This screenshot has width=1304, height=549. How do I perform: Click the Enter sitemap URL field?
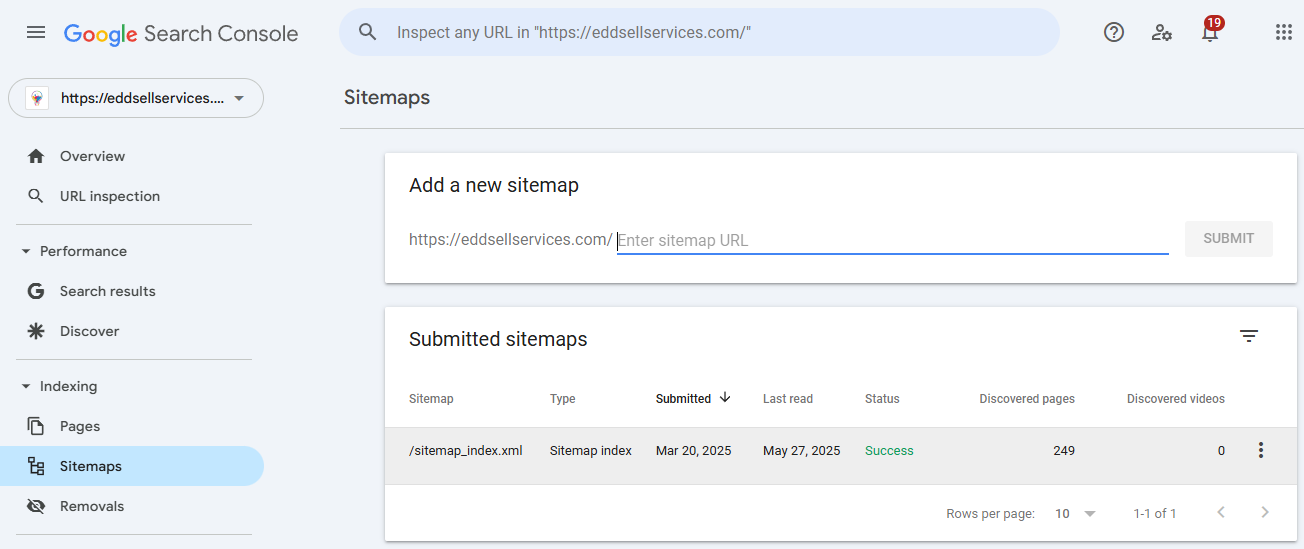[x=893, y=240]
